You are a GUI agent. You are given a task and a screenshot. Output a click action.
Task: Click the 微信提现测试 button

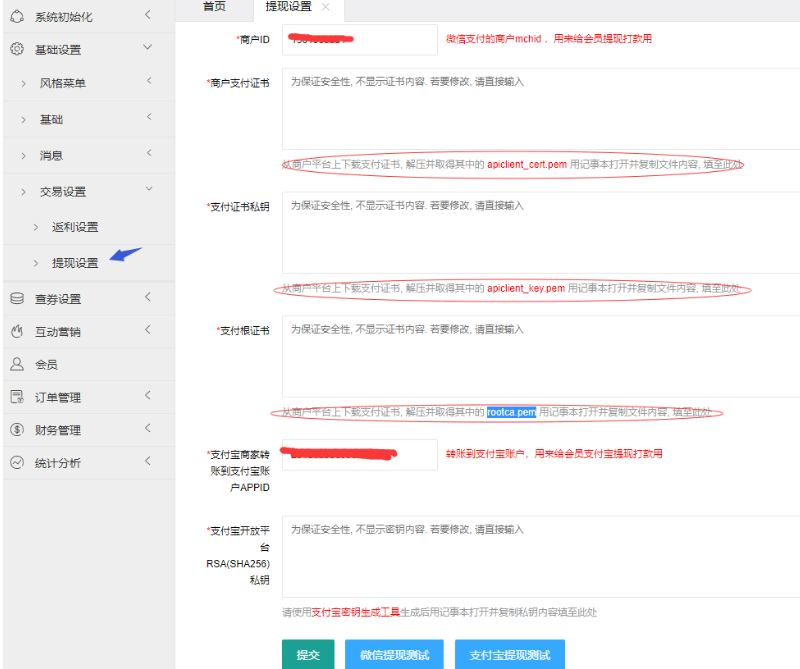point(394,655)
